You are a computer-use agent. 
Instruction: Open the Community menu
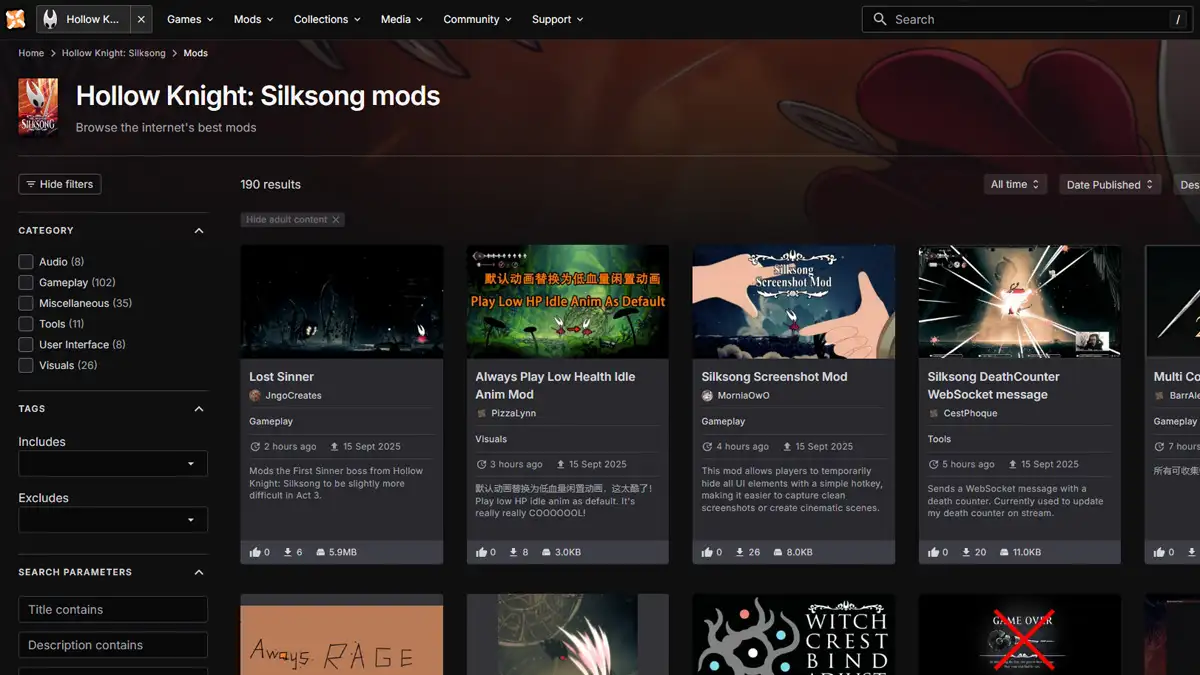477,19
